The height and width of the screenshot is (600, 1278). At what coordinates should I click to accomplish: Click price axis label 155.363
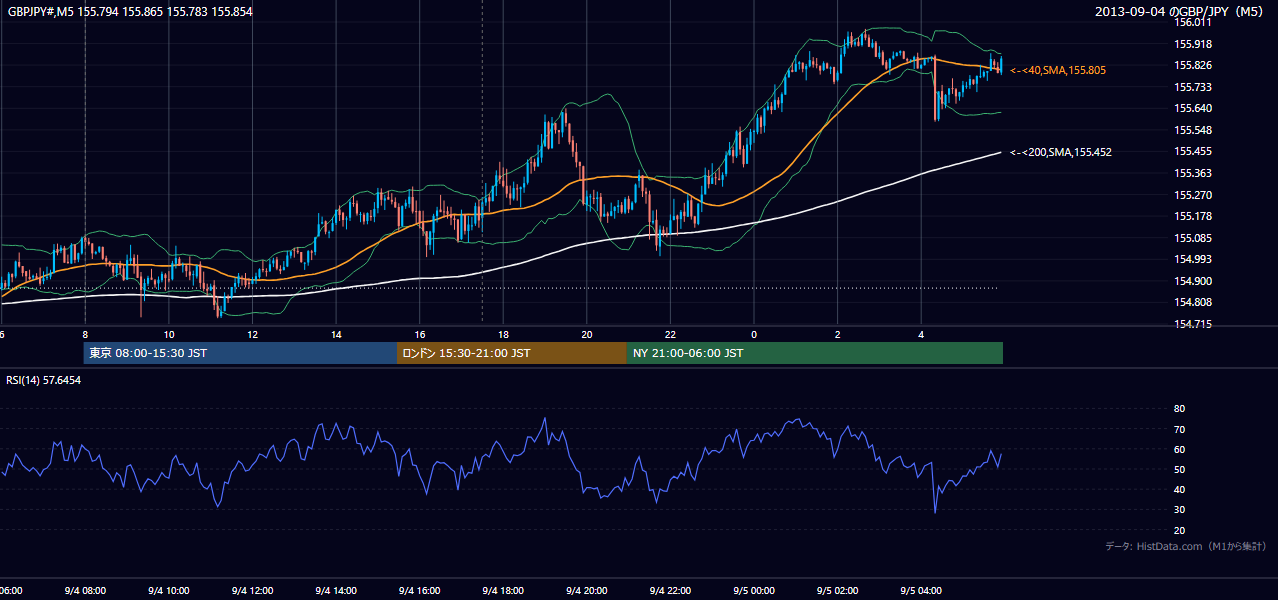1194,173
